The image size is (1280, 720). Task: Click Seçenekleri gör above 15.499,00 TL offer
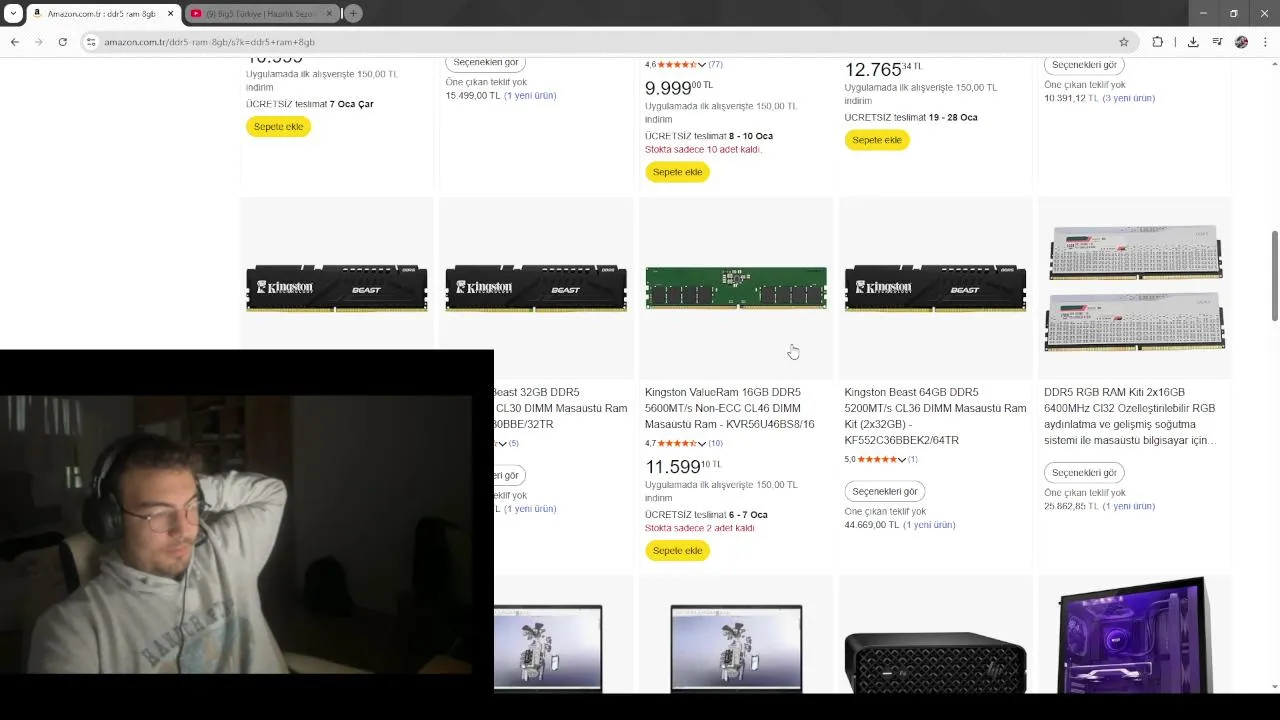coord(485,62)
